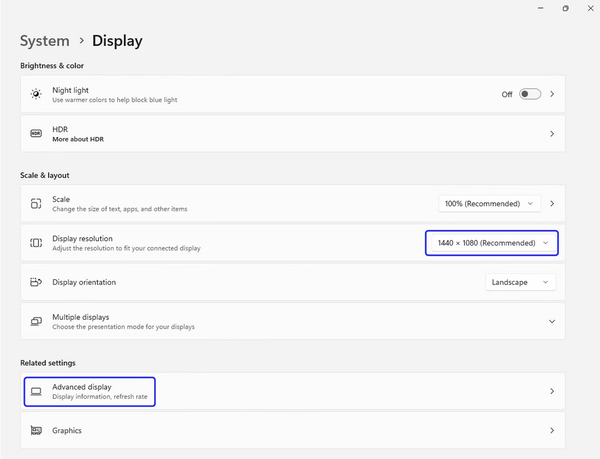
Task: Open HDR settings via right chevron
Action: (552, 133)
